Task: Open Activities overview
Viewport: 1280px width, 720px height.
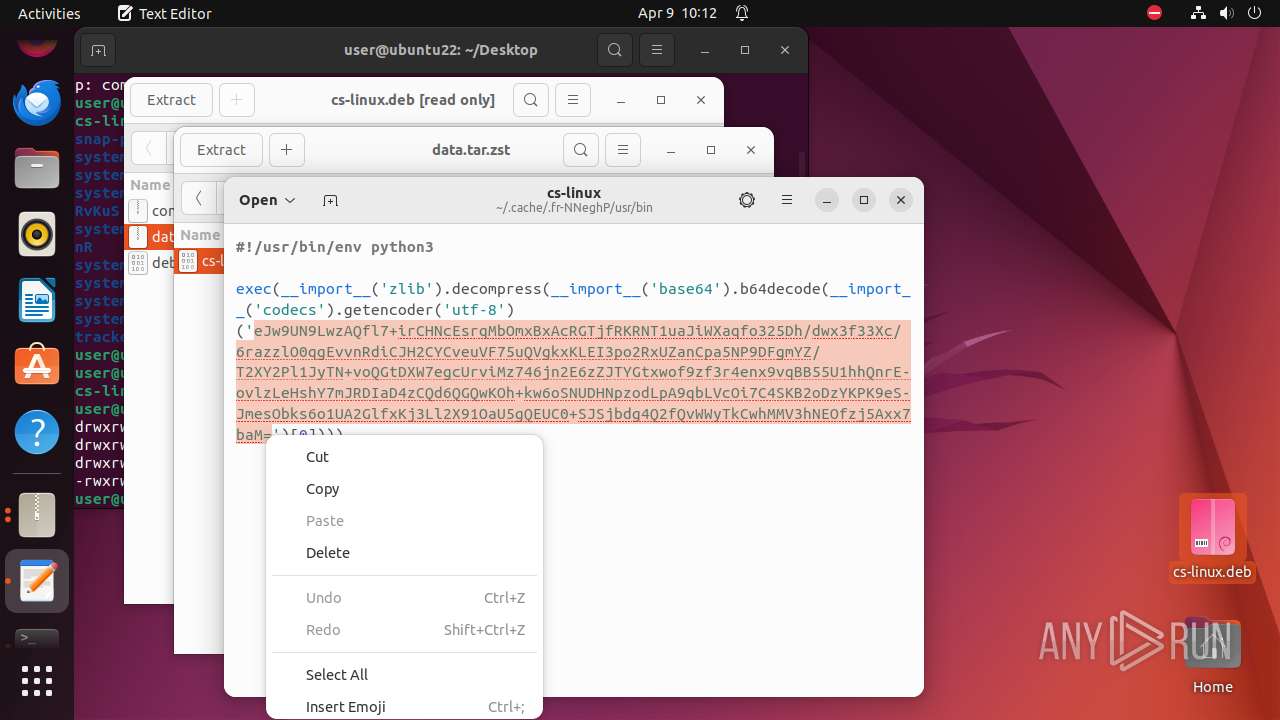Action: (x=49, y=13)
